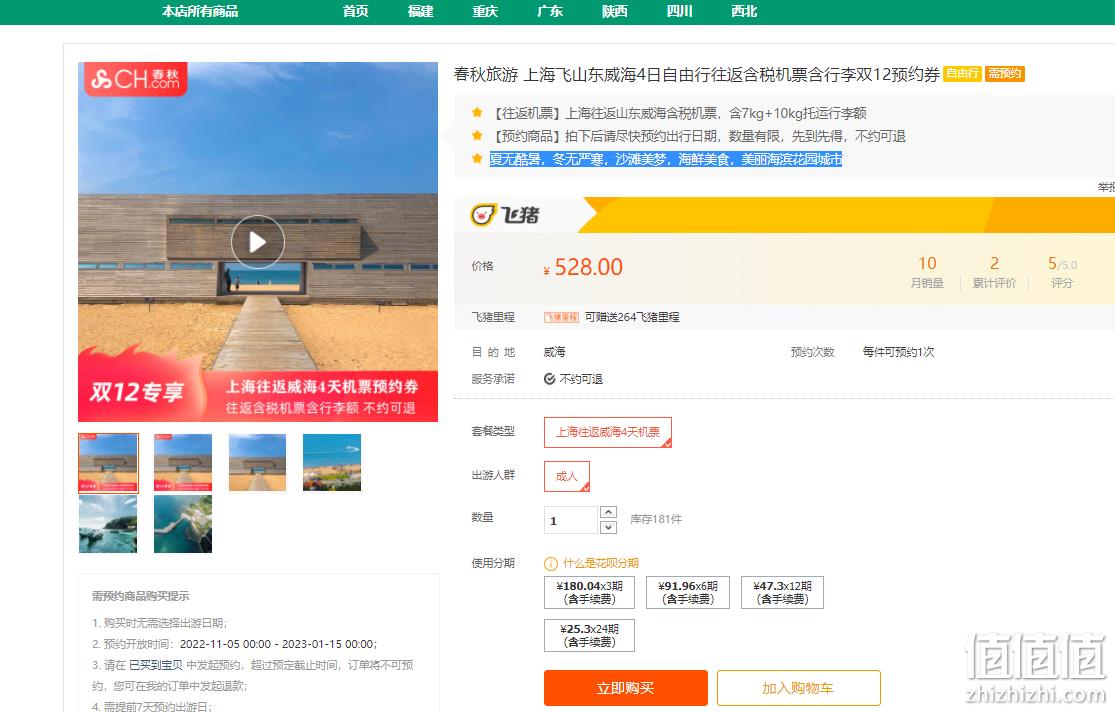Image resolution: width=1115 pixels, height=712 pixels.
Task: Click the product title 春秋旅游 上海飞山东威海
Action: (x=697, y=75)
